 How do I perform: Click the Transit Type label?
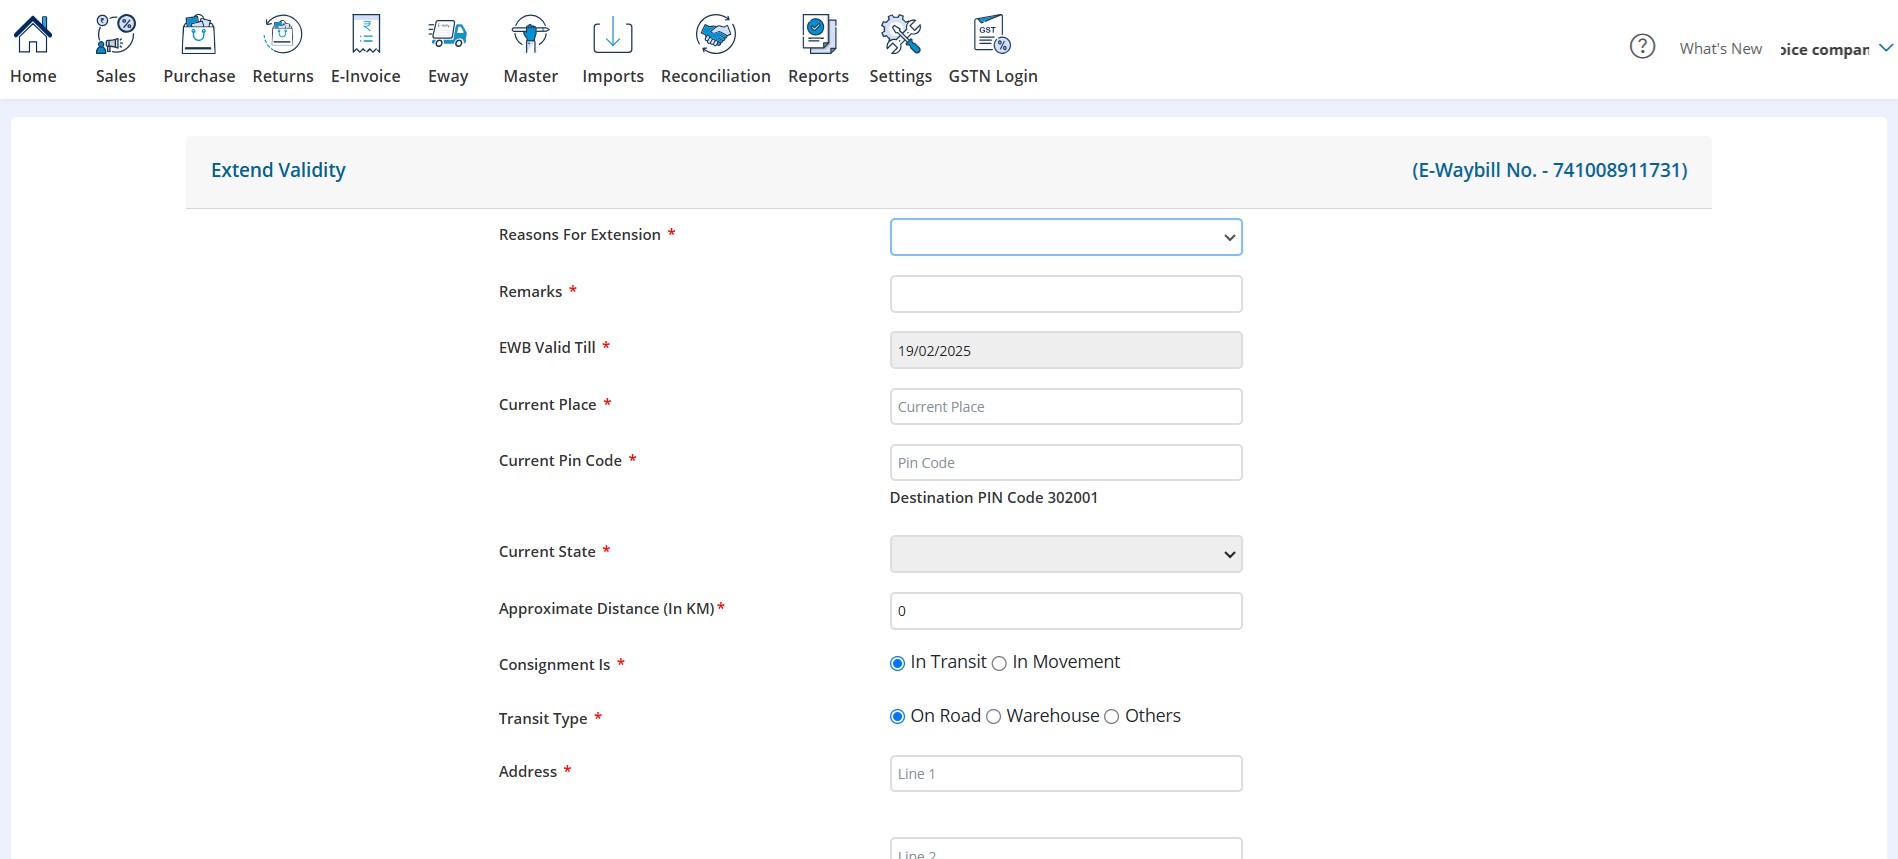[543, 719]
